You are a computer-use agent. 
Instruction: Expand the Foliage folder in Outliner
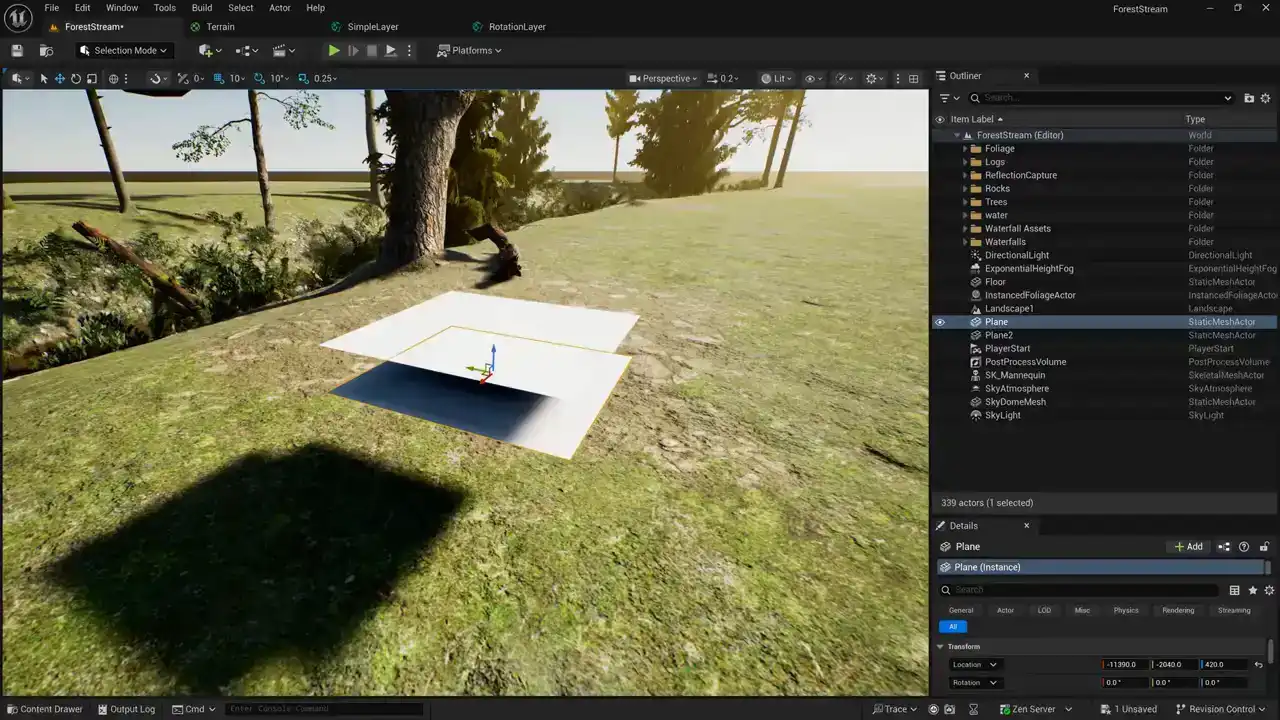[x=965, y=149]
